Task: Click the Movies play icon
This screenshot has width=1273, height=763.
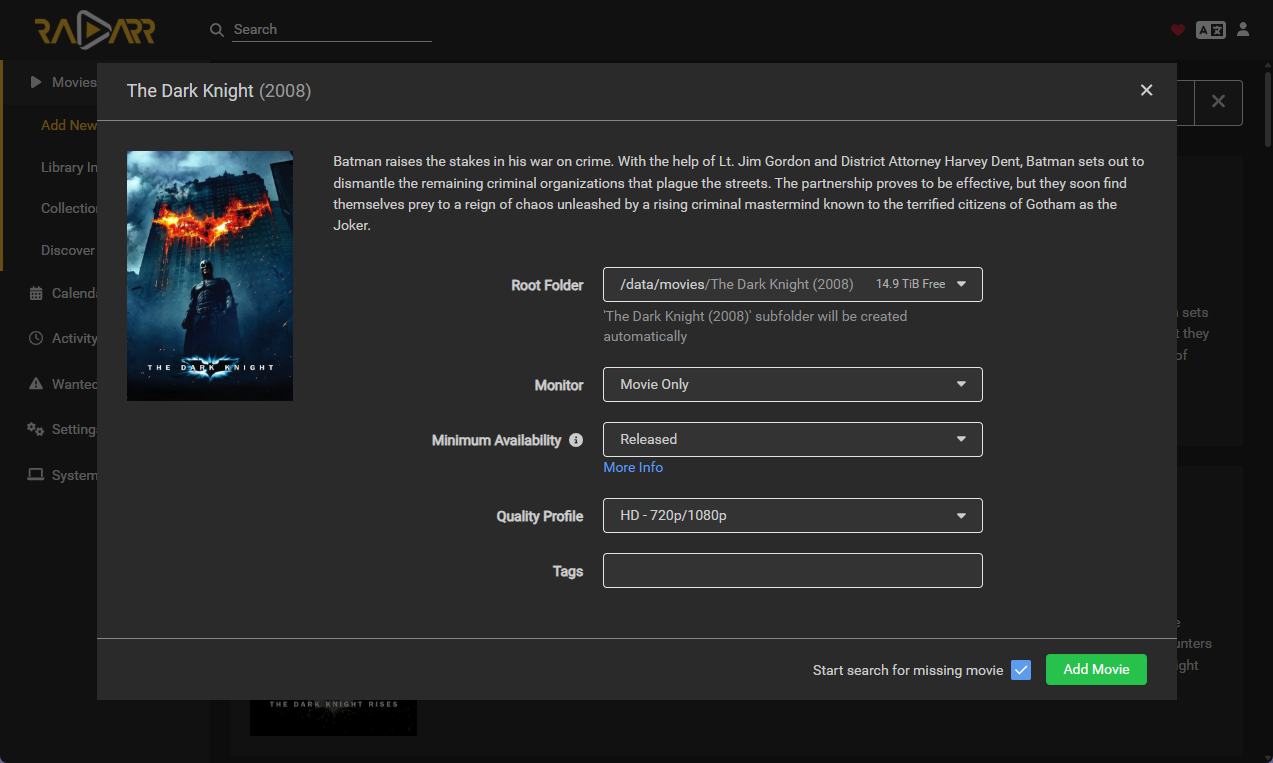Action: tap(36, 82)
